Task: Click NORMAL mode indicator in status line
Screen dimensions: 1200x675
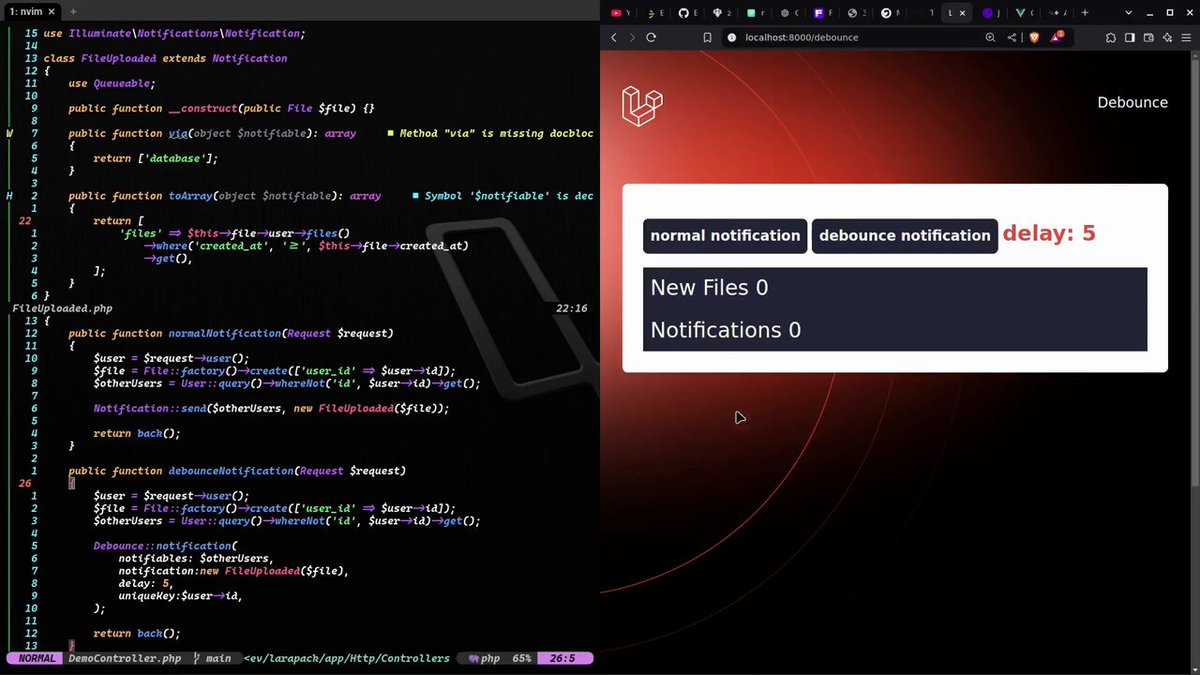Action: 37,659
